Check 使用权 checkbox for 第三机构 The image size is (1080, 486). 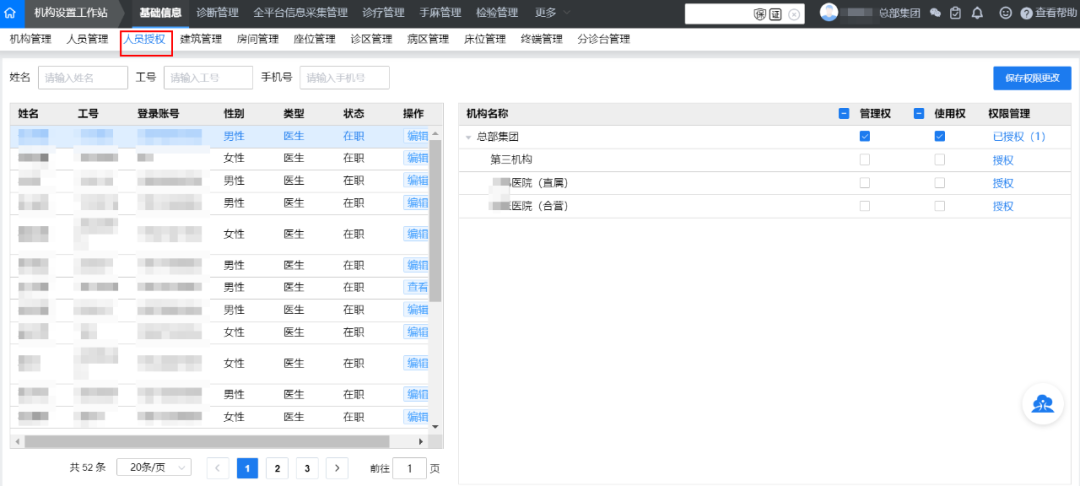(x=940, y=160)
